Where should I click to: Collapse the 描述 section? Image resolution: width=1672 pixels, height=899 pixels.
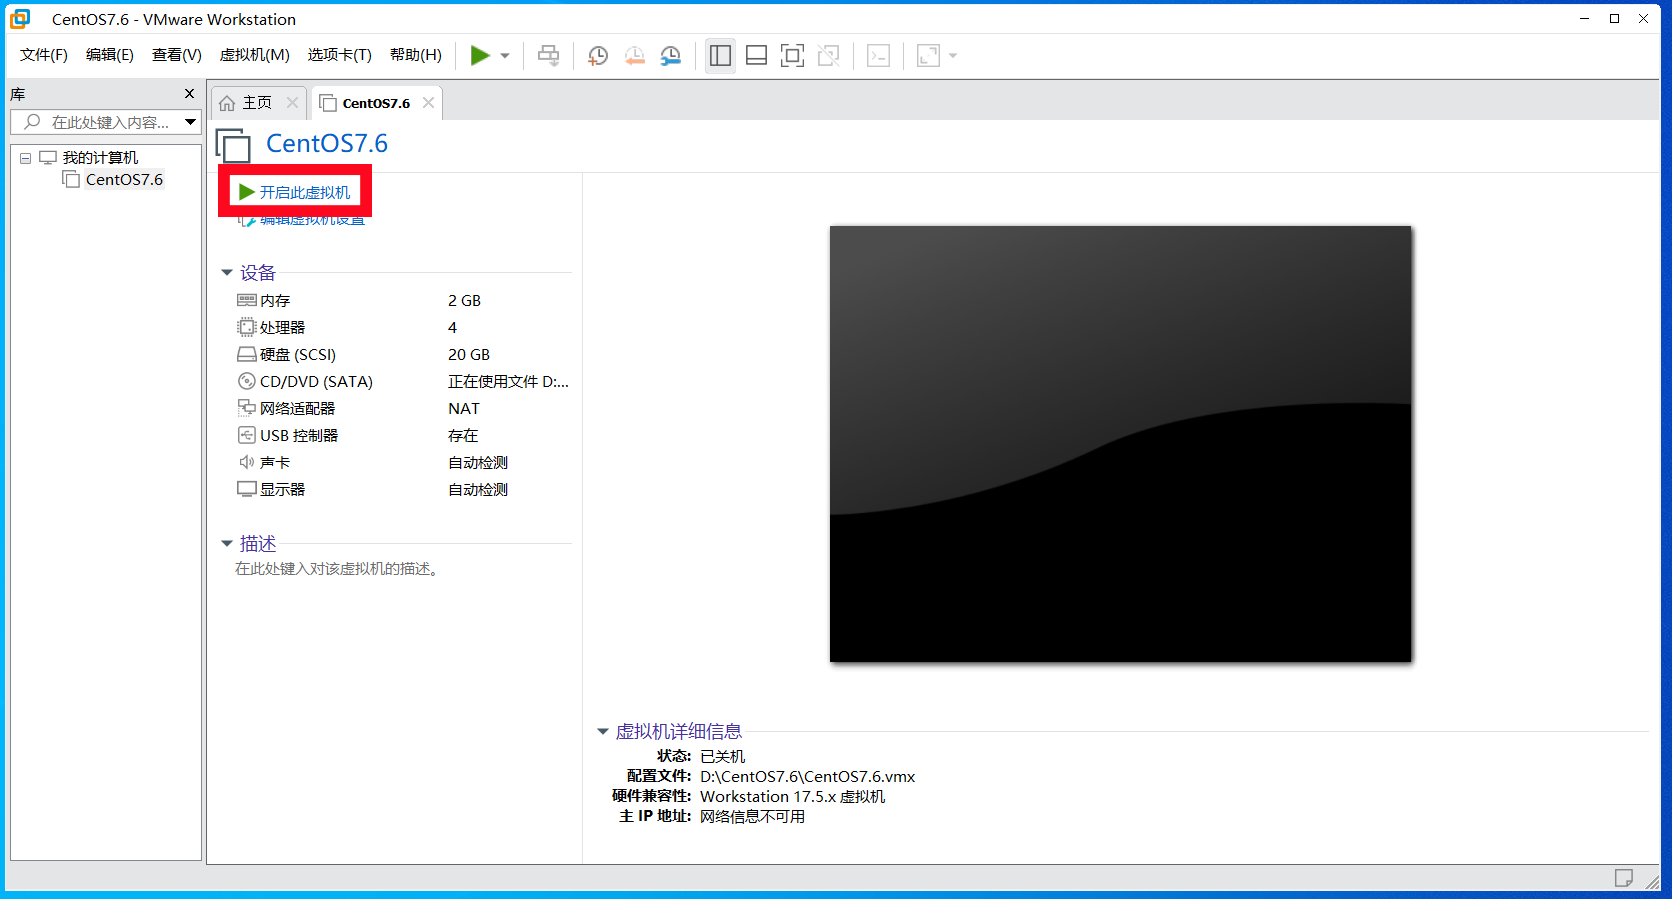coord(227,544)
